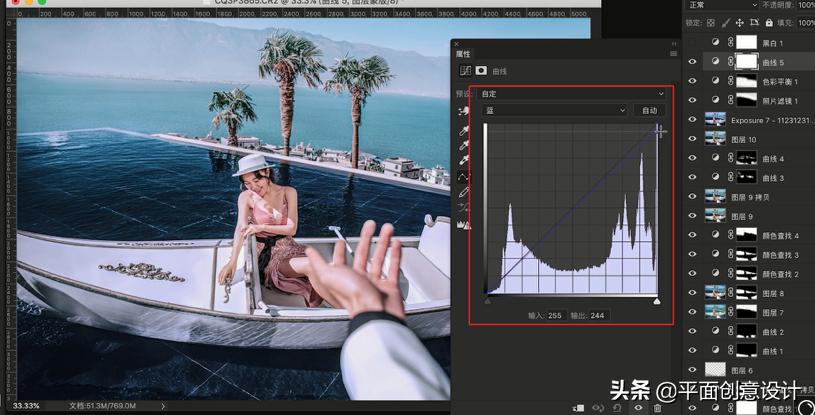This screenshot has height=415, width=815.
Task: Pick the white point eyedropper in Curves
Action: pyautogui.click(x=464, y=160)
